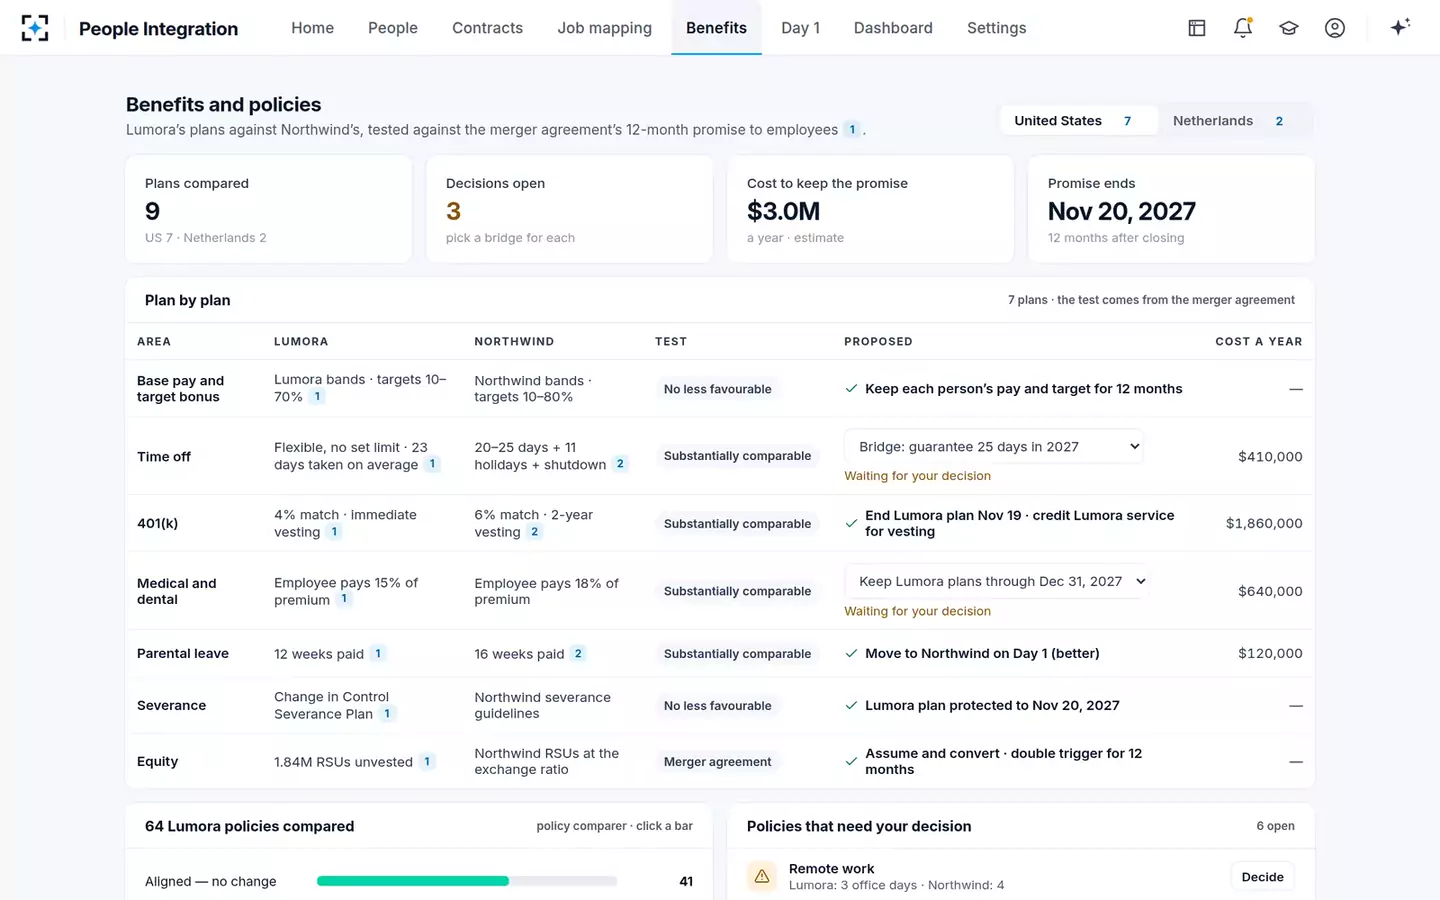Click citation 2 beside 16 weeks paid
Viewport: 1440px width, 900px height.
coord(578,654)
